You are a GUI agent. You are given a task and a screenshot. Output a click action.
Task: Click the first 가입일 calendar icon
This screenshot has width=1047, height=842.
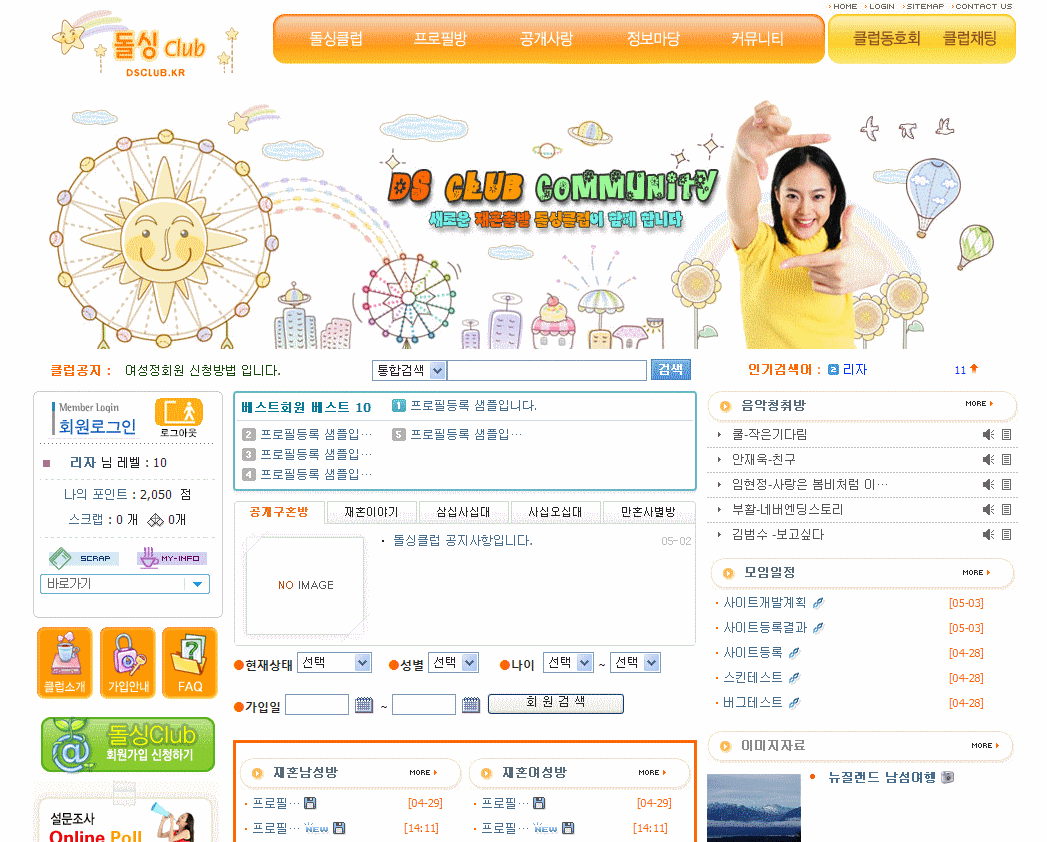(x=364, y=704)
